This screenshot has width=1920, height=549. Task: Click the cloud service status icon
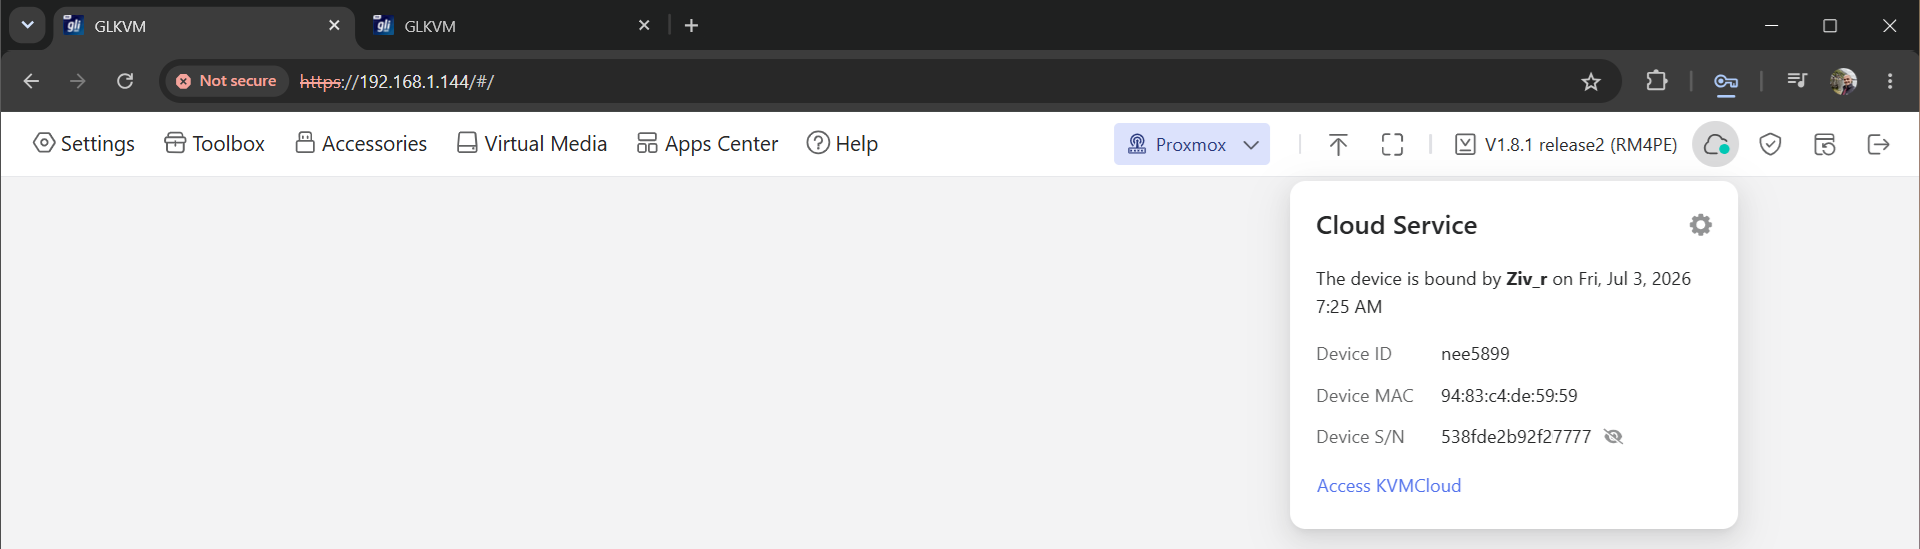(x=1716, y=145)
